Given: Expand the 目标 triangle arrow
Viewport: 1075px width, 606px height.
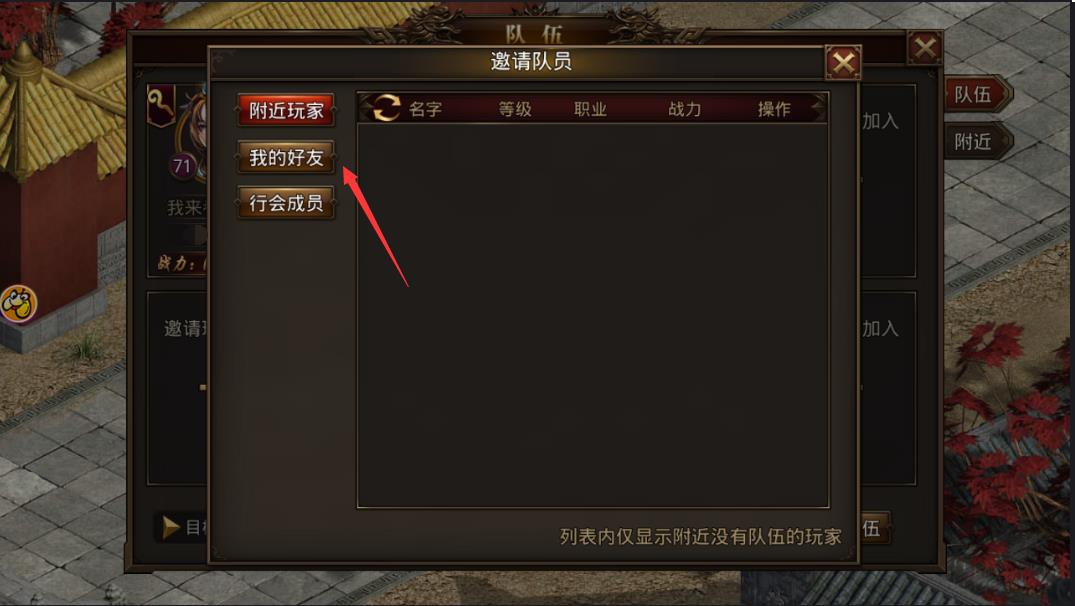Looking at the screenshot, I should pos(169,527).
